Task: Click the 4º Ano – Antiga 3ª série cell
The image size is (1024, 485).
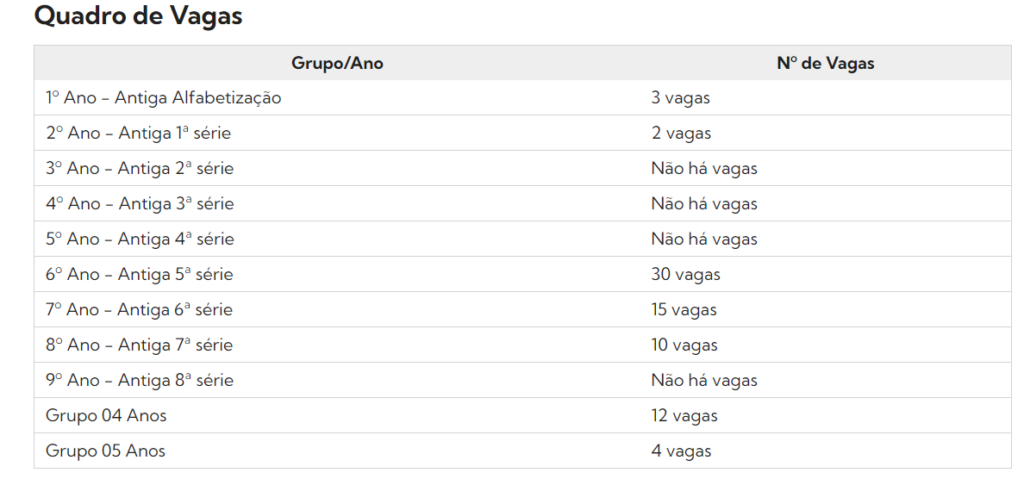Action: pyautogui.click(x=337, y=204)
